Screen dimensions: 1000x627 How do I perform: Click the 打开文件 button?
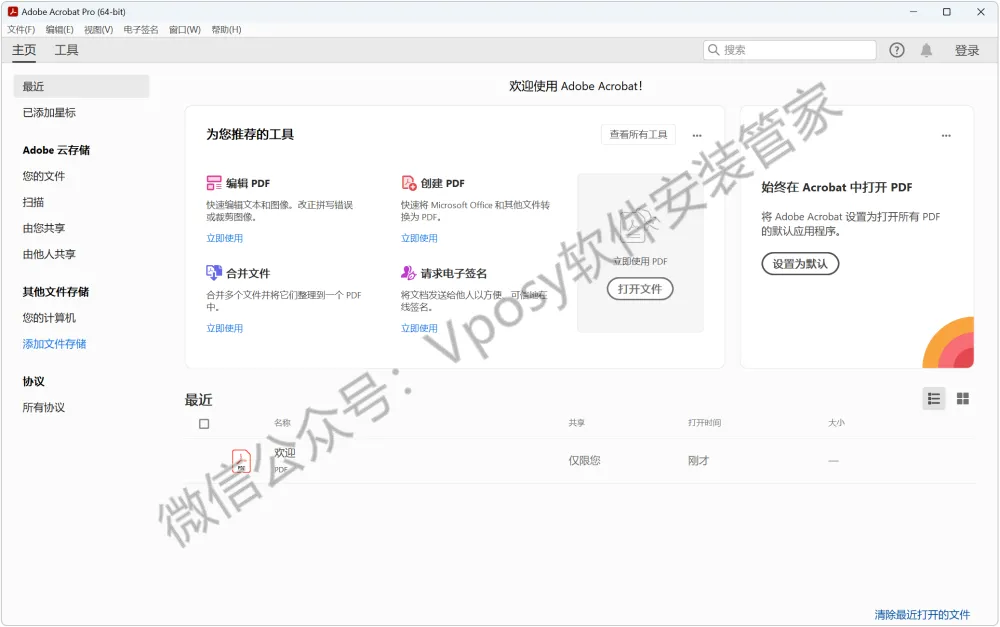(x=640, y=289)
